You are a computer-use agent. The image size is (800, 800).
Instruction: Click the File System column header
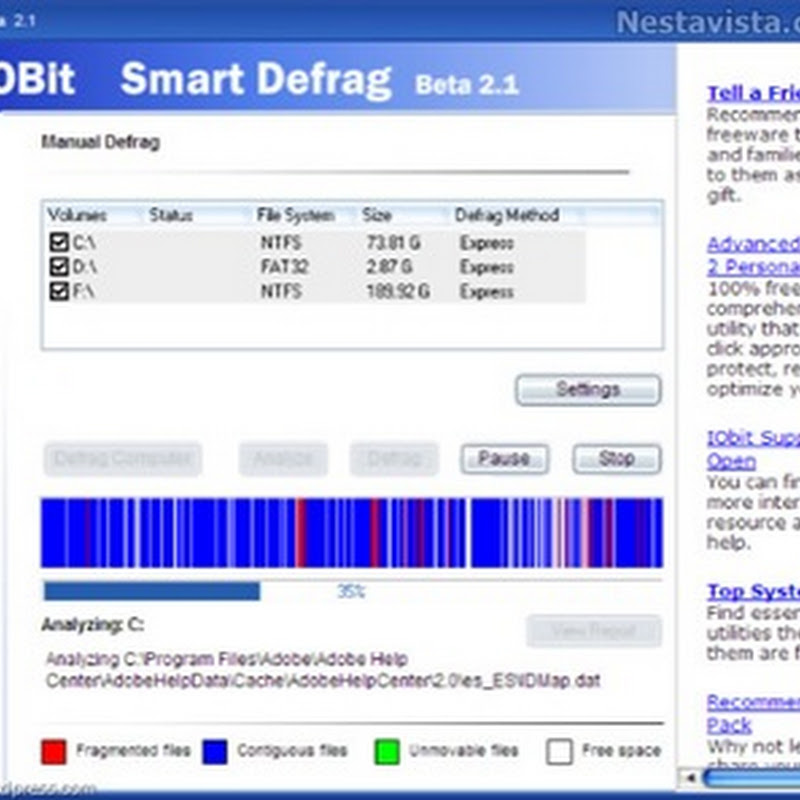294,215
